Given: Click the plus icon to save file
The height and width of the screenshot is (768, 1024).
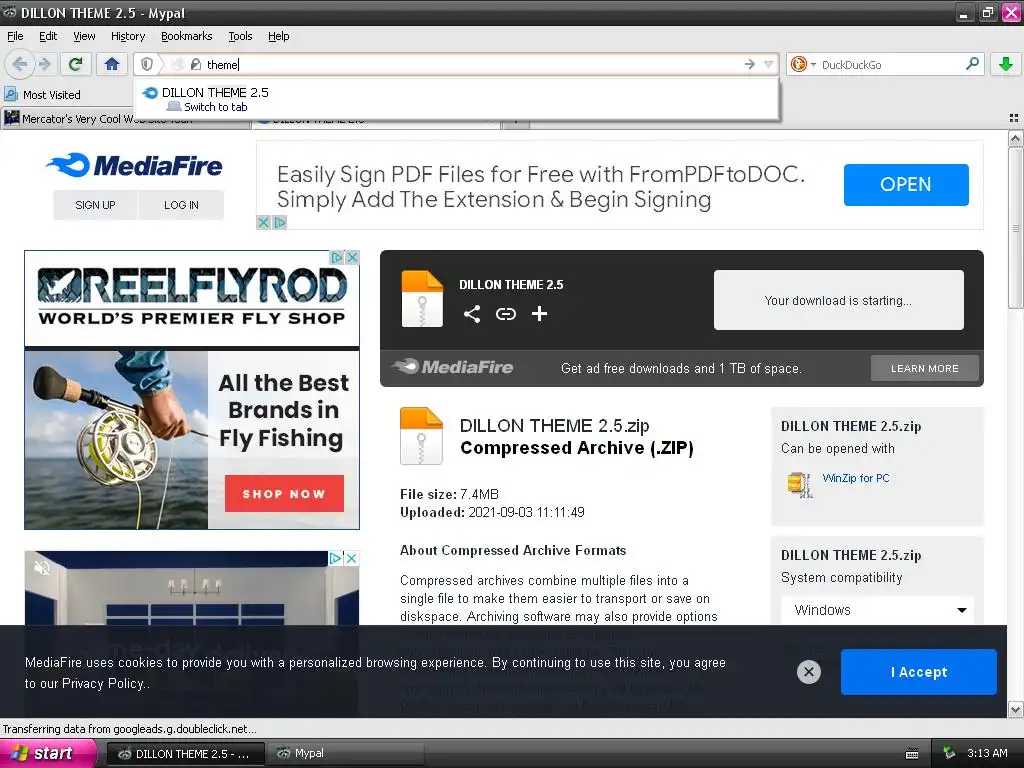Looking at the screenshot, I should click(x=539, y=314).
